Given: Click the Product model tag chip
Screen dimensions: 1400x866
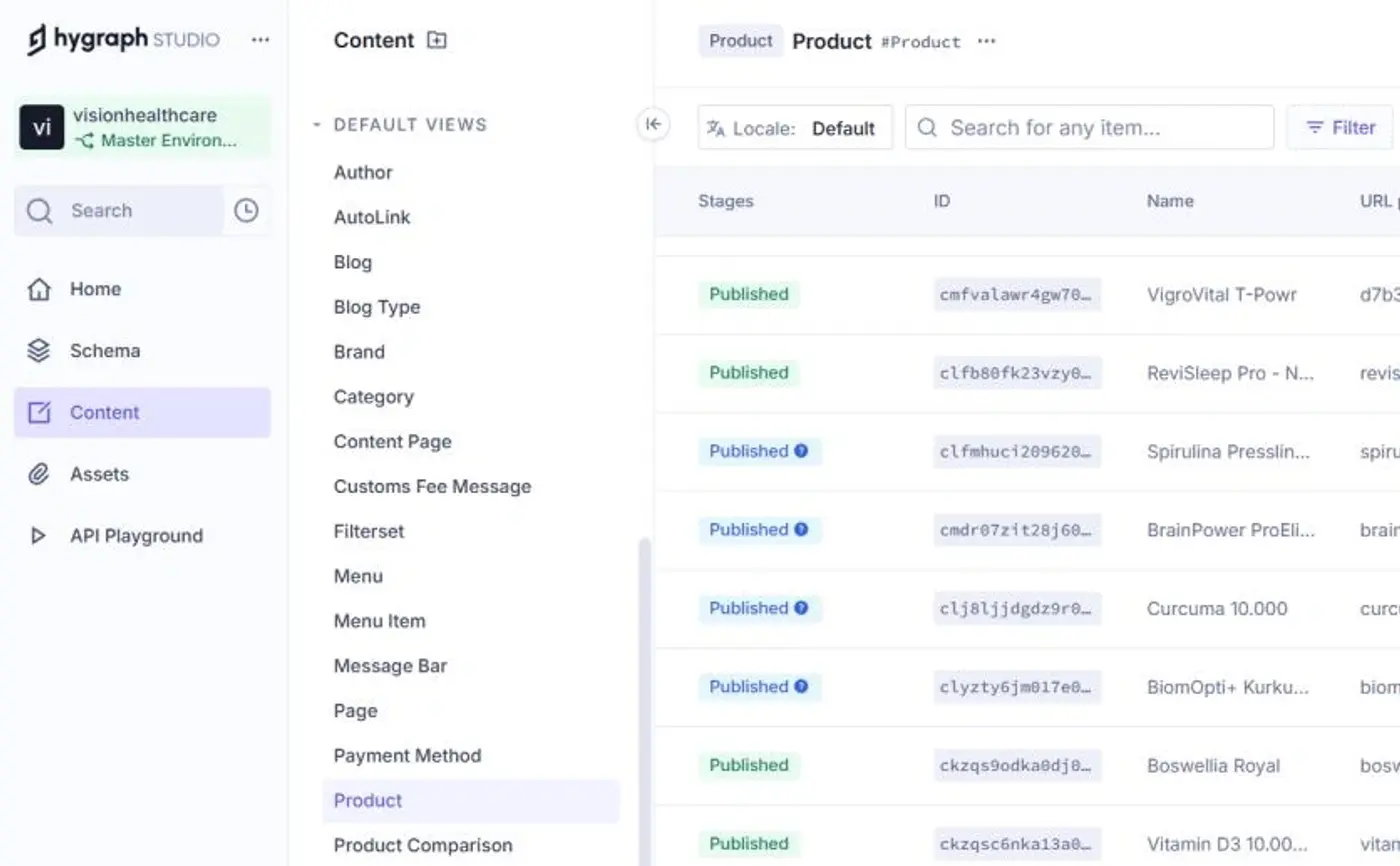Looking at the screenshot, I should 741,41.
